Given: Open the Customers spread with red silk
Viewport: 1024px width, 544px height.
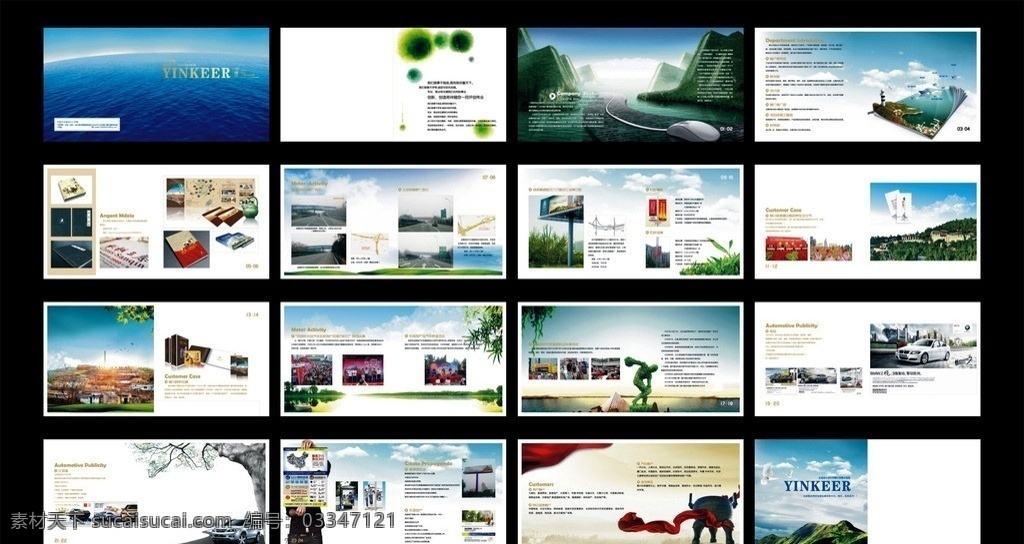Looking at the screenshot, I should coord(630,492).
